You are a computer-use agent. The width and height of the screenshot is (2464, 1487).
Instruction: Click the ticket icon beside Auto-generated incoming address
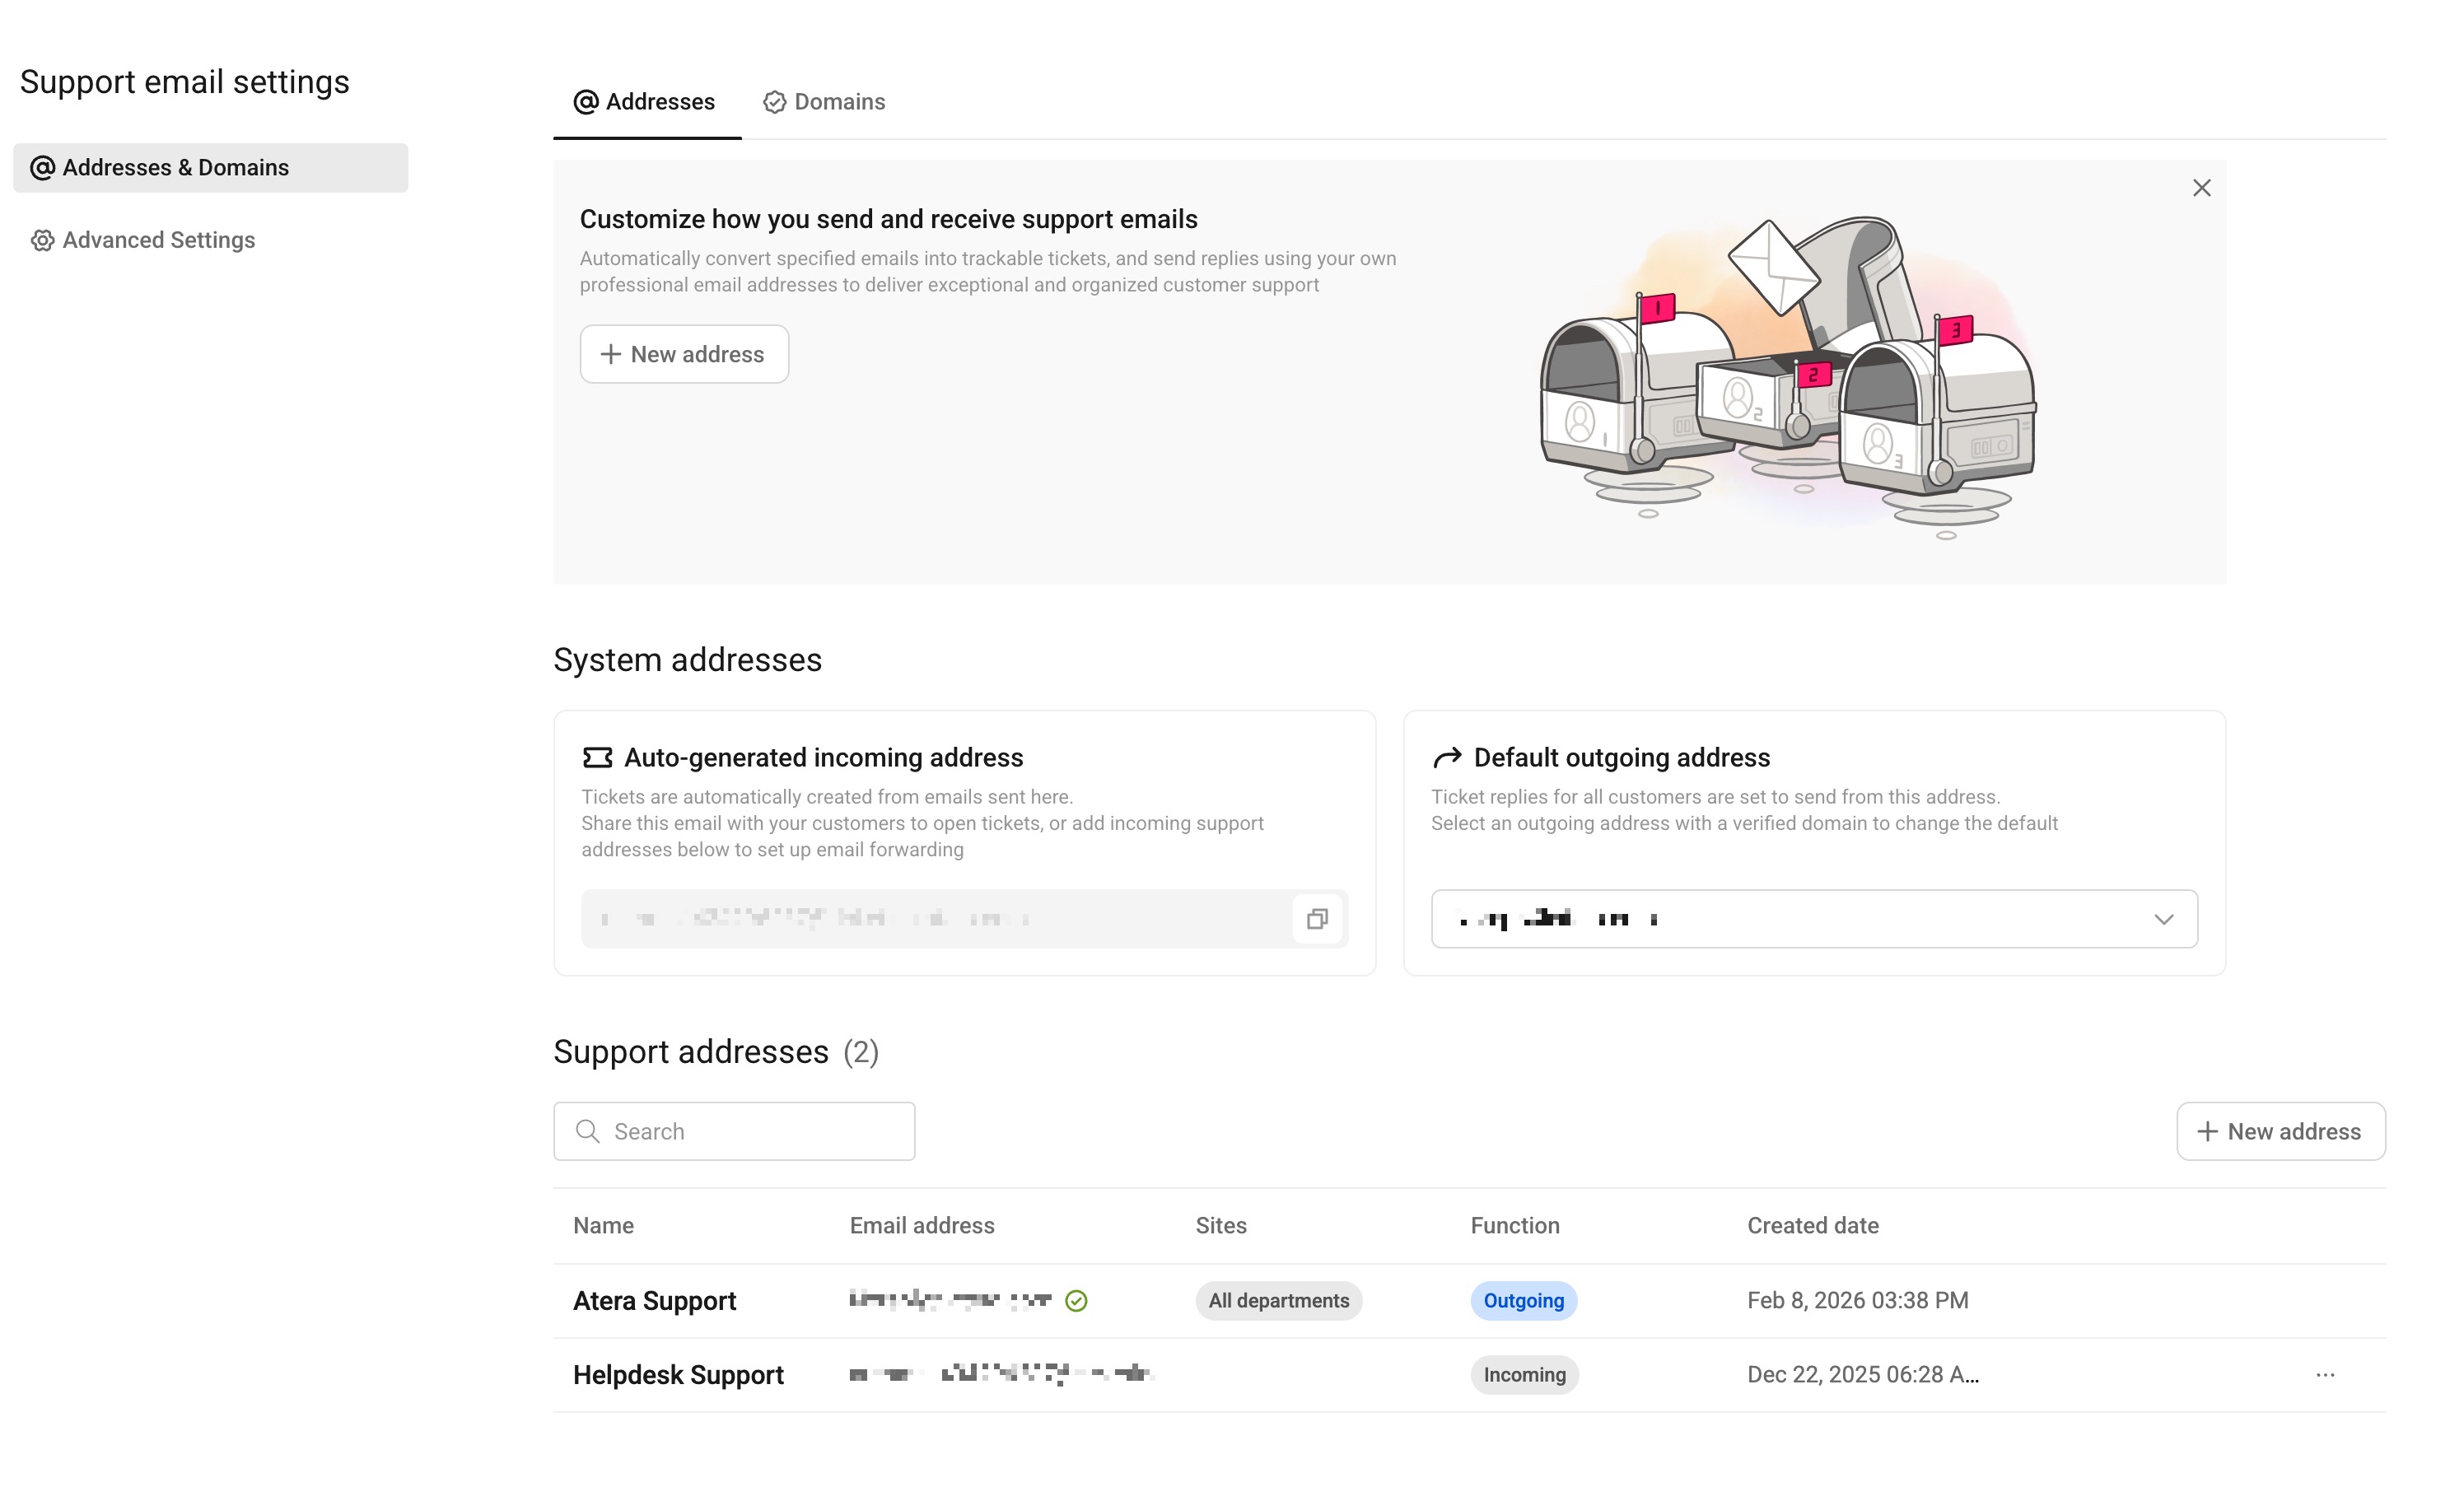pos(597,758)
